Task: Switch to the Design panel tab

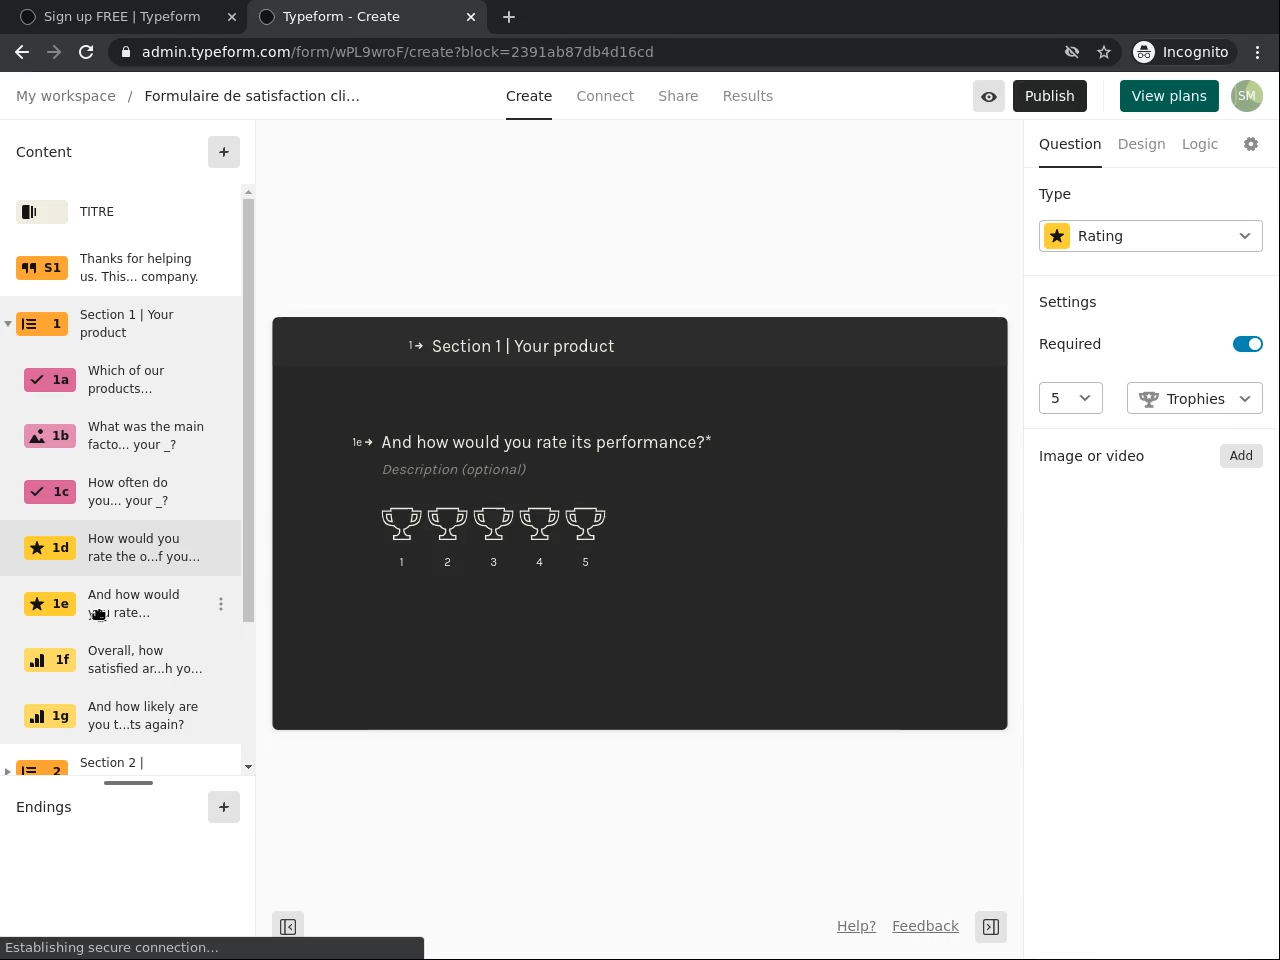Action: tap(1142, 144)
